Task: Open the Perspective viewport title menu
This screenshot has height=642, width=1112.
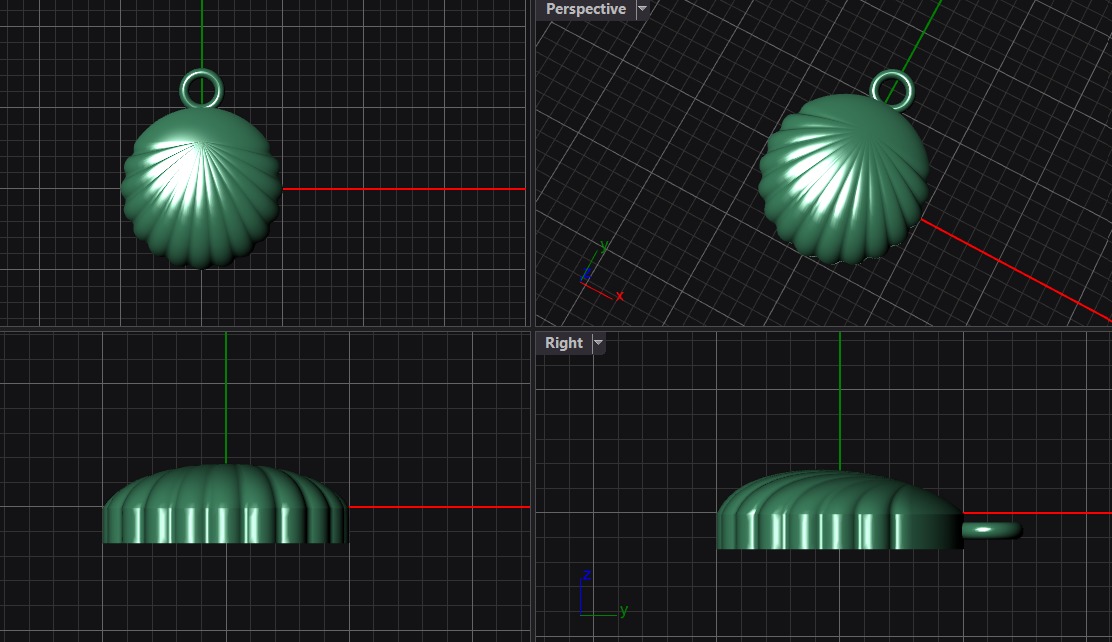Action: 585,9
